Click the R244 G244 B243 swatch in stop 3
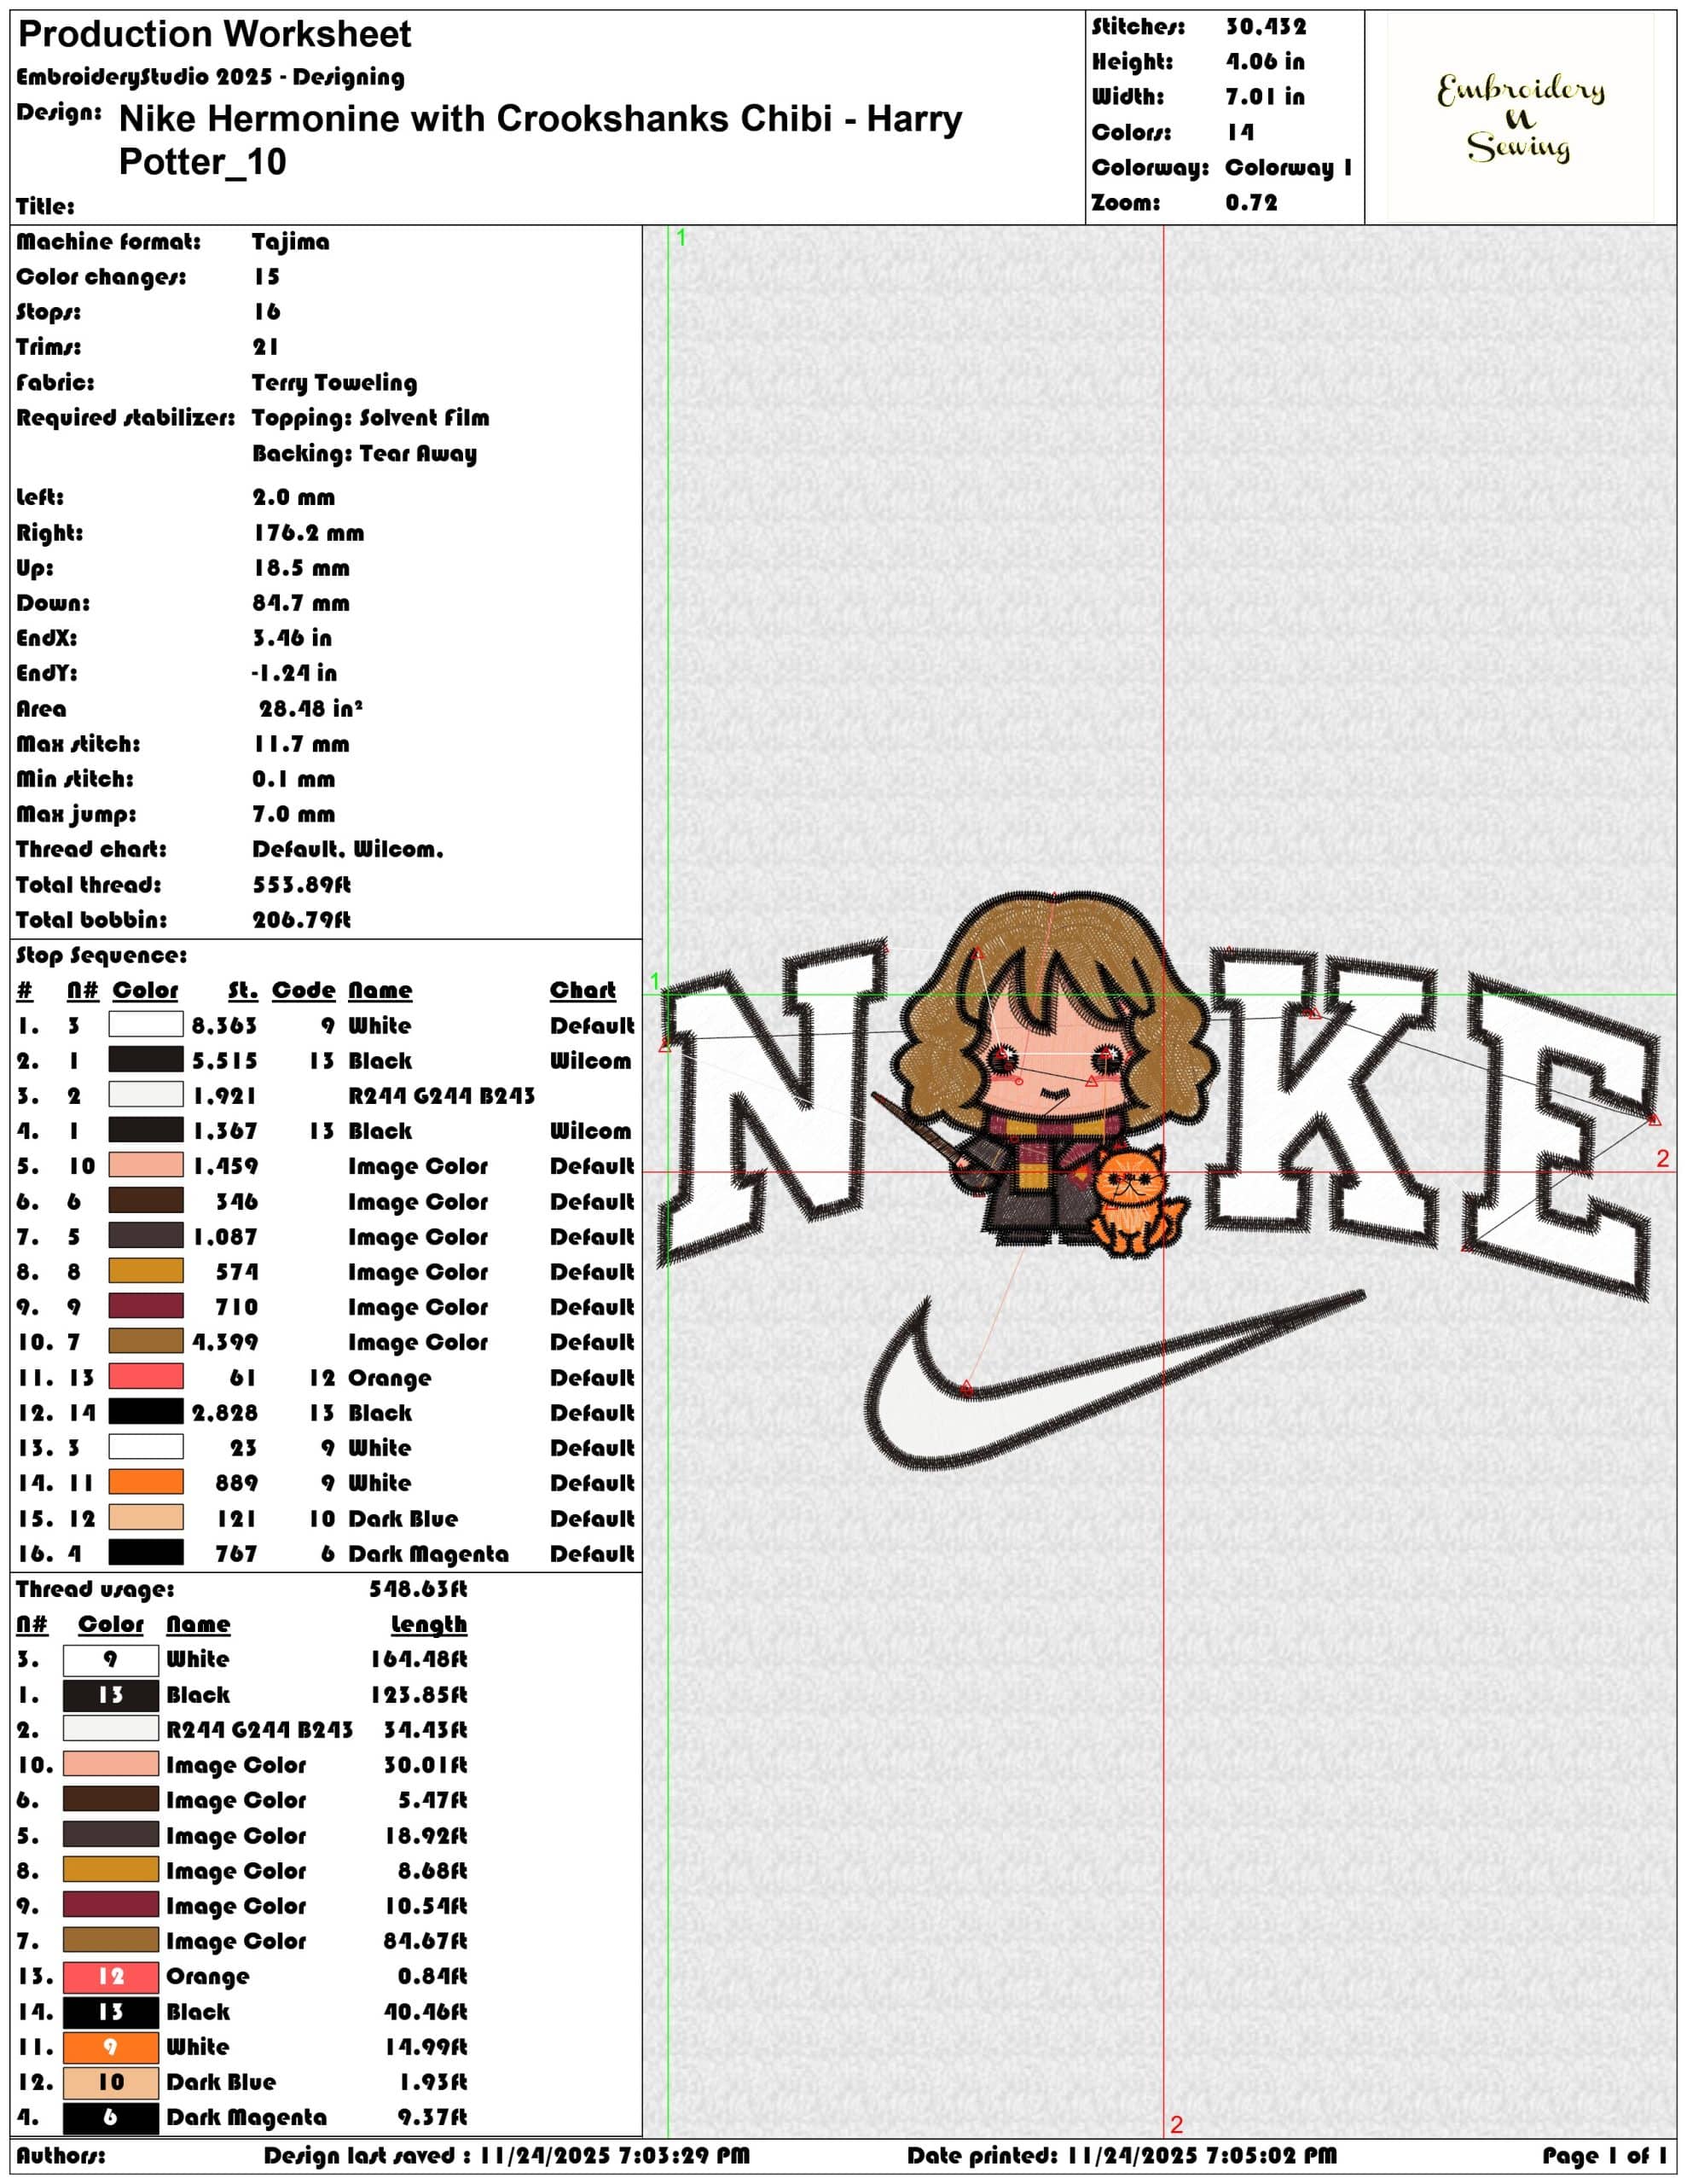 pyautogui.click(x=146, y=1094)
